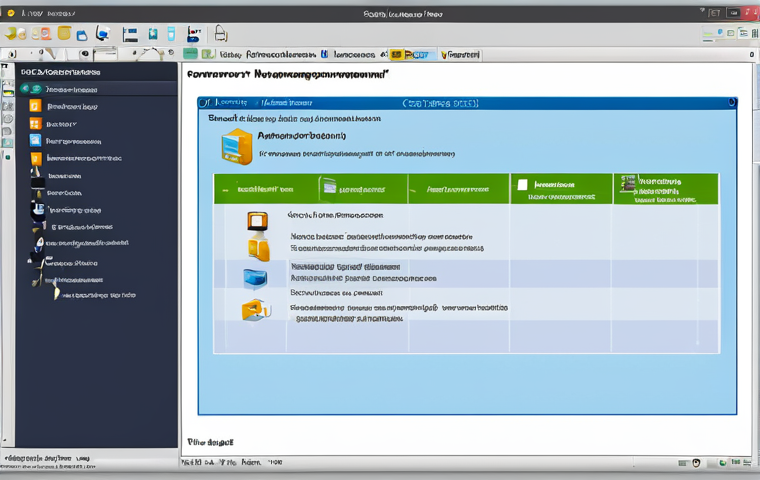
Task: Click the blue and red flag toolbar icon
Action: (x=193, y=34)
